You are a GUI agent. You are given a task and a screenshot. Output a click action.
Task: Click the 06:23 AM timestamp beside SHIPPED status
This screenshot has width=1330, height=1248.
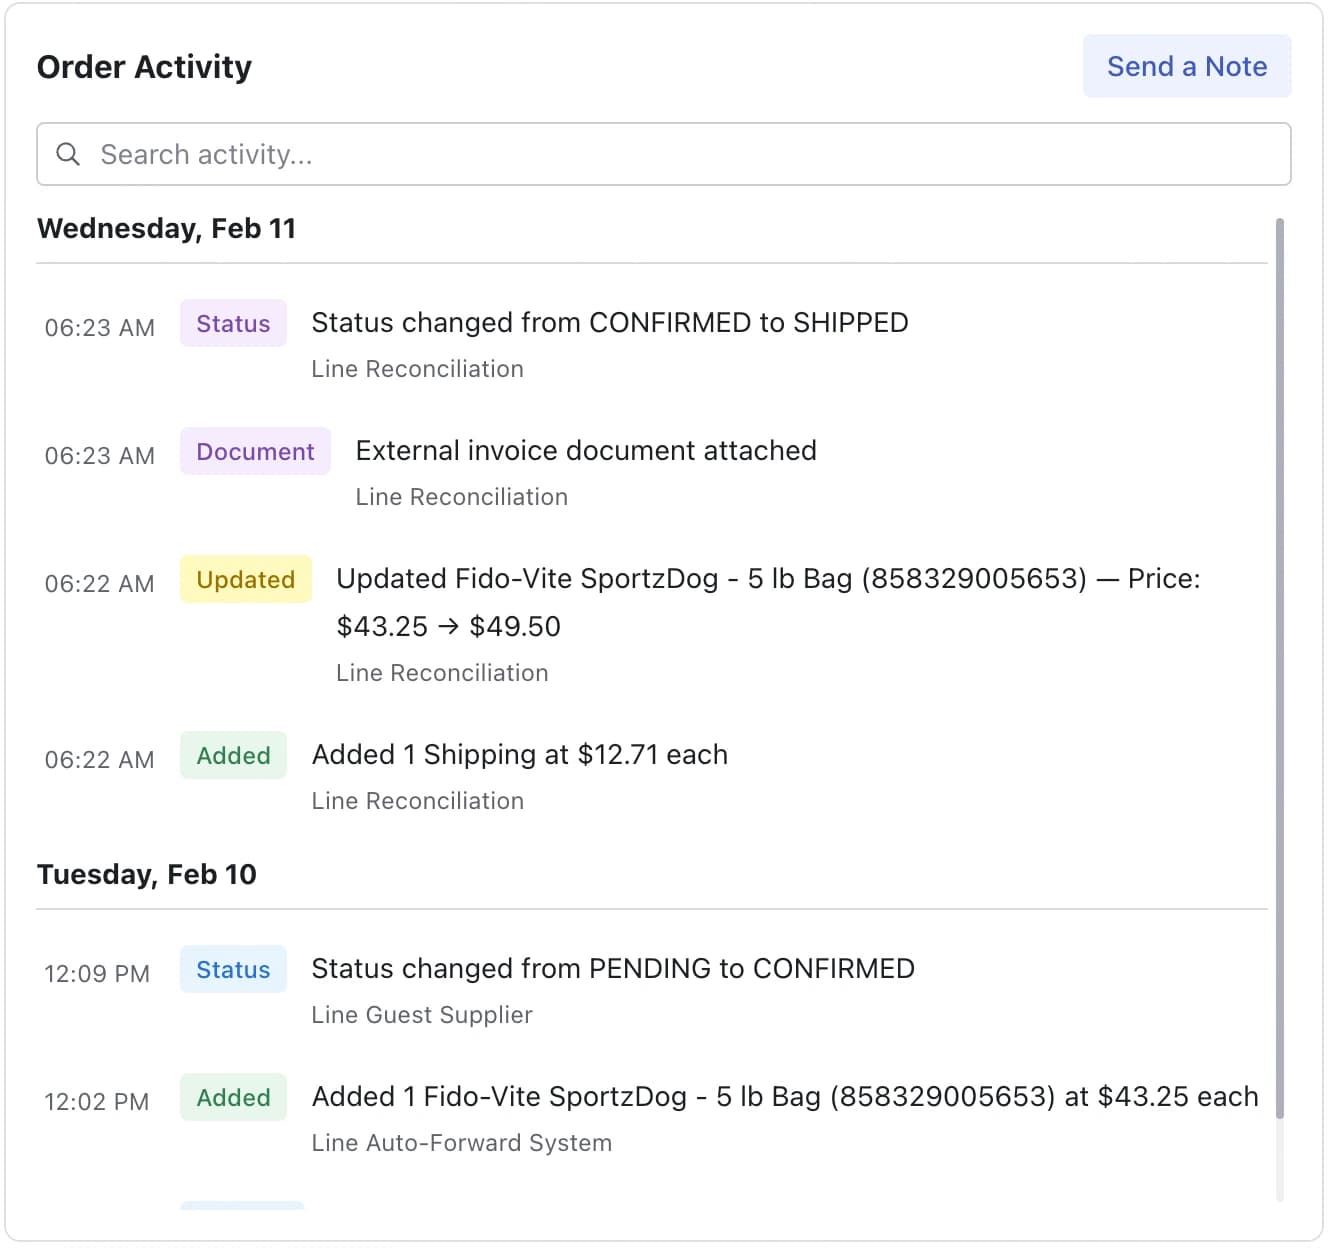(x=100, y=328)
